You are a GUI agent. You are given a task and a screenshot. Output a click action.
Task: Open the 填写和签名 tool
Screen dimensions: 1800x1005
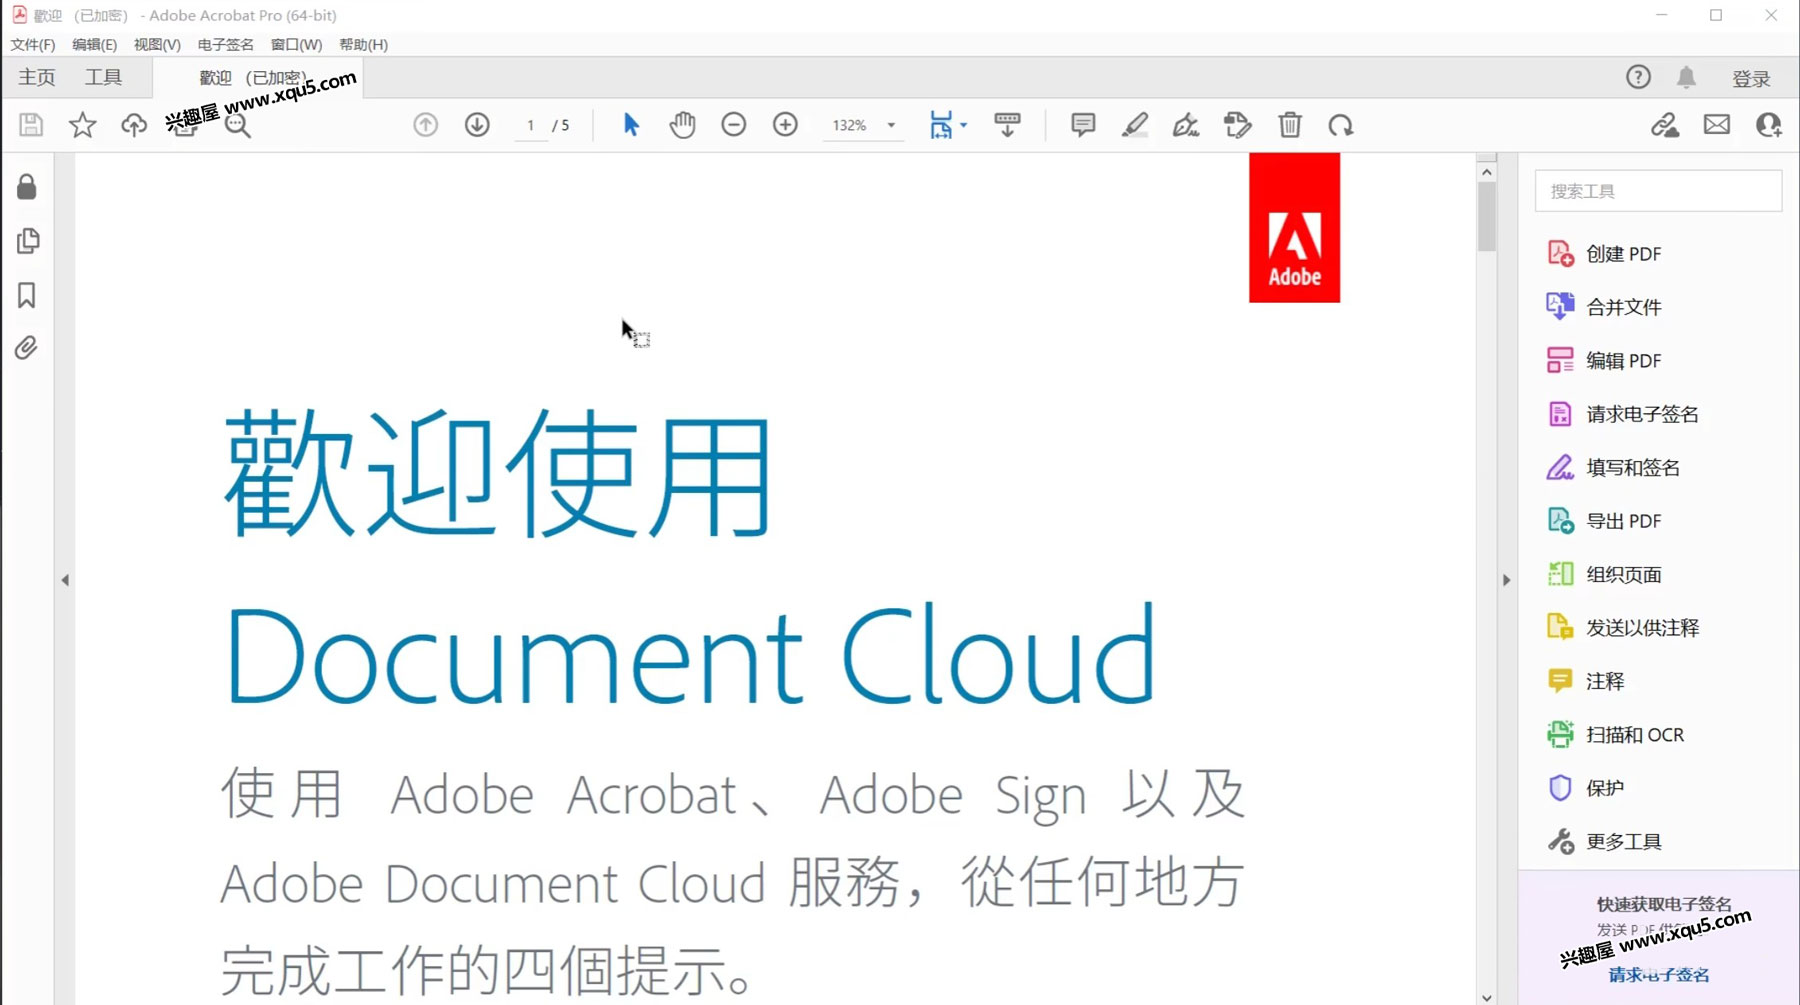point(1613,468)
